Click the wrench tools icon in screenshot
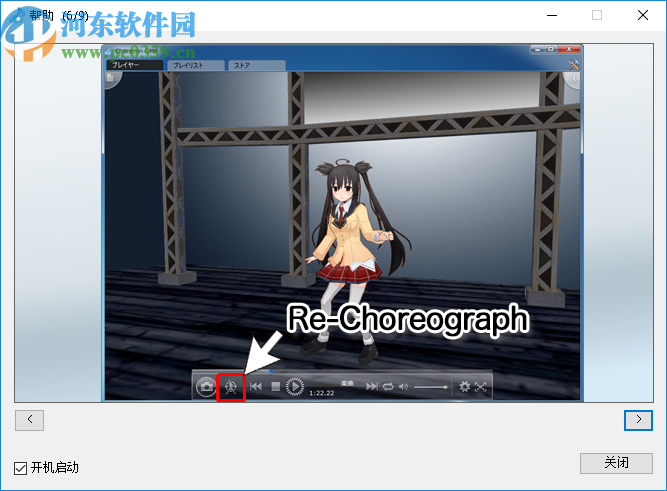Viewport: 667px width, 491px height. point(573,64)
